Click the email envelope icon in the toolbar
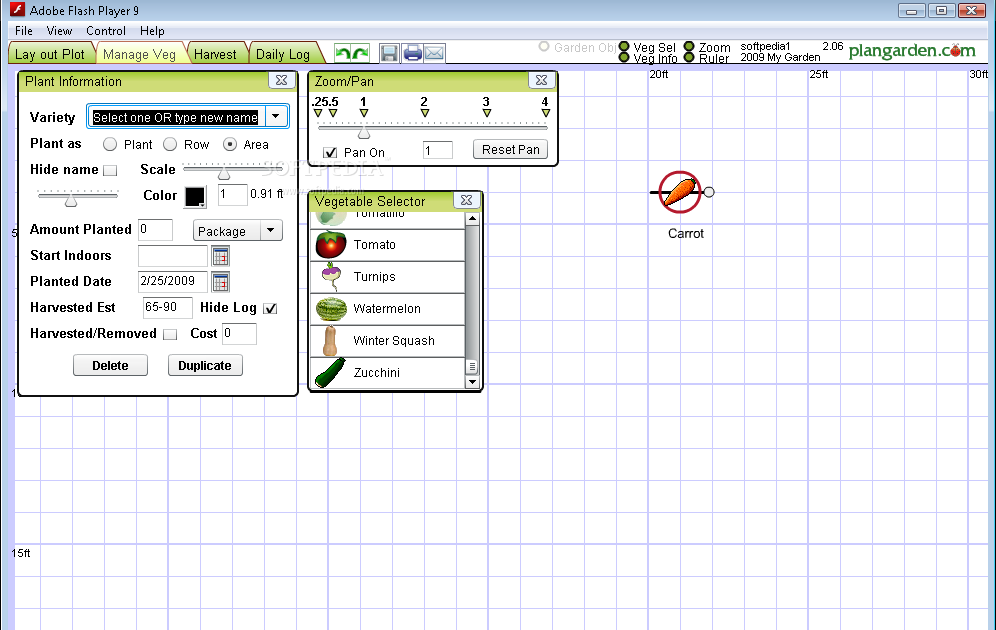This screenshot has height=630, width=996. click(x=433, y=53)
